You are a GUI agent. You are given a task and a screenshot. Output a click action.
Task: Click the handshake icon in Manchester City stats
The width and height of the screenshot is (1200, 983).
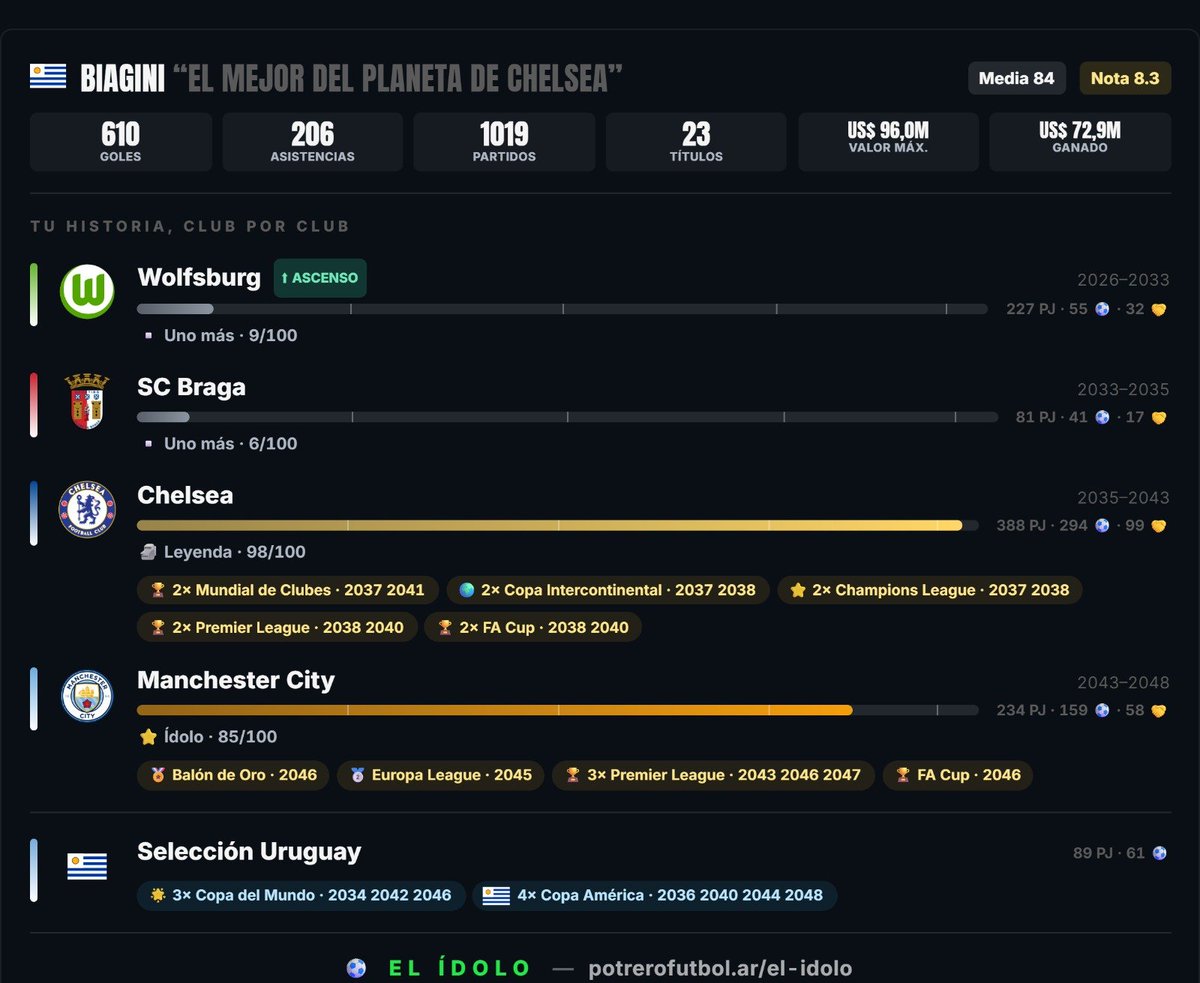pyautogui.click(x=1159, y=710)
